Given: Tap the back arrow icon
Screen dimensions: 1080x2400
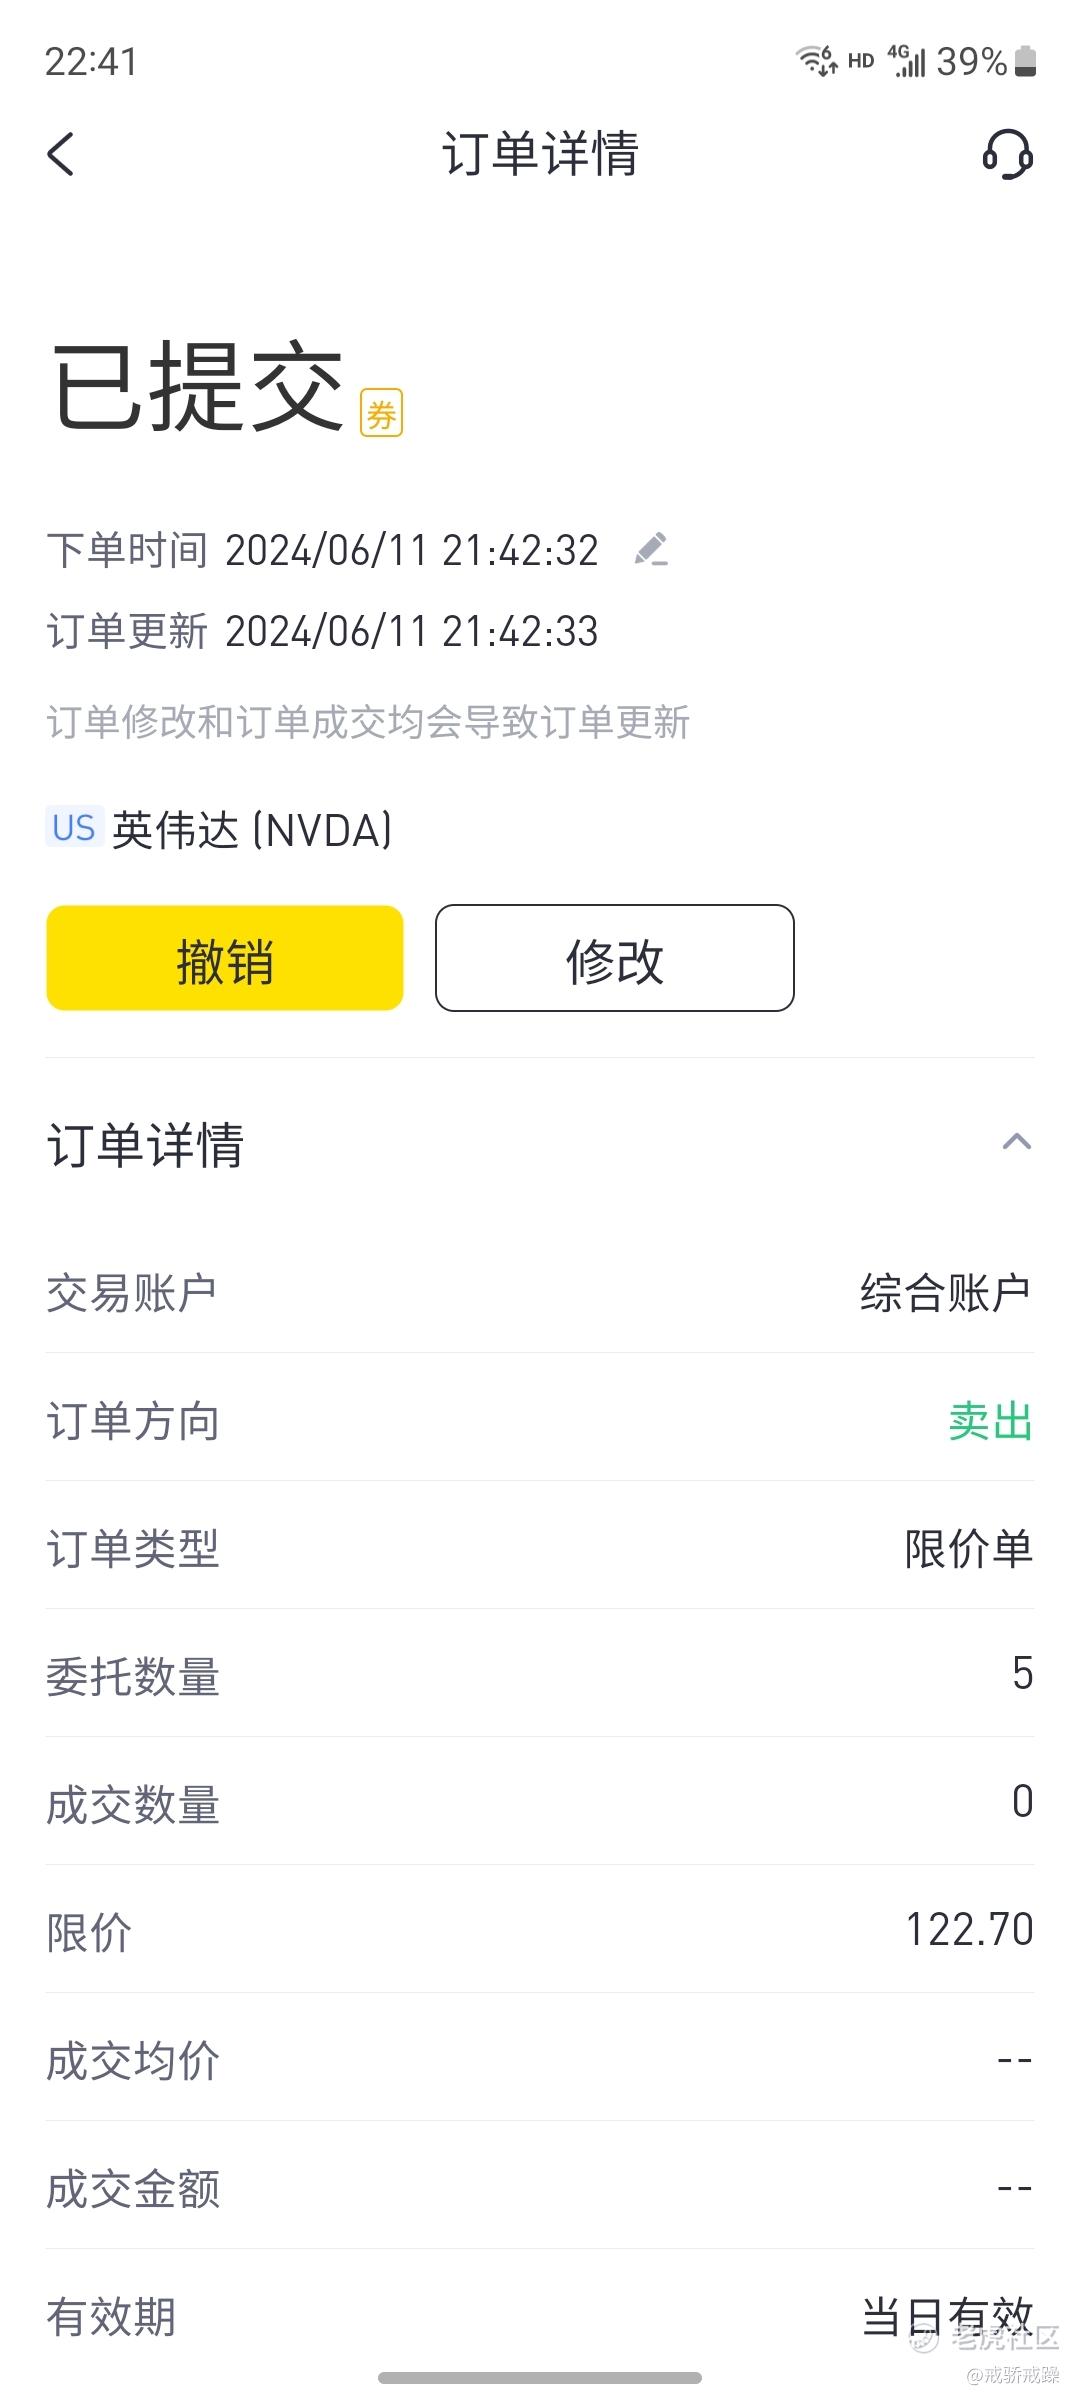Looking at the screenshot, I should tap(61, 154).
